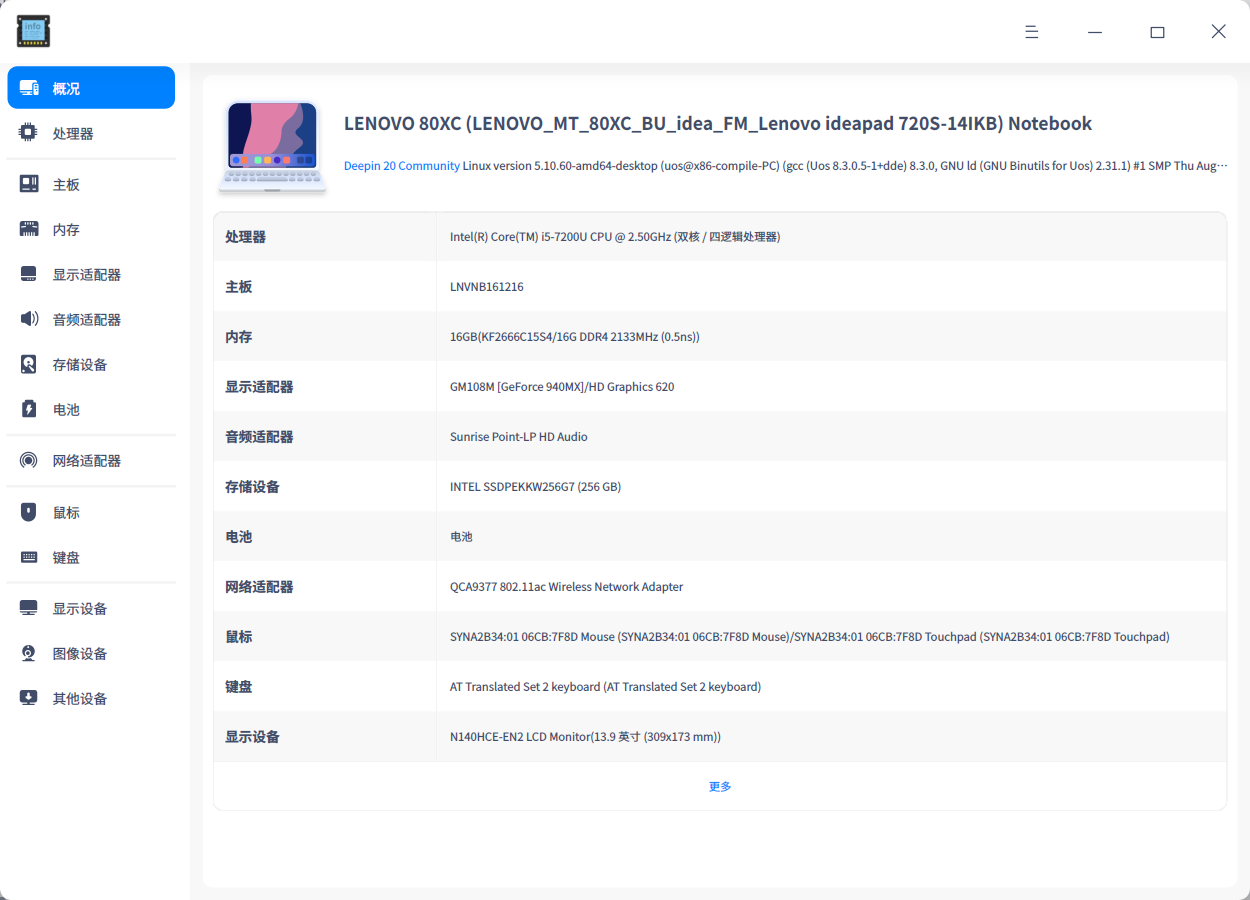This screenshot has height=900, width=1250.
Task: Click the GM108M GeForce 940MX value
Action: [562, 386]
